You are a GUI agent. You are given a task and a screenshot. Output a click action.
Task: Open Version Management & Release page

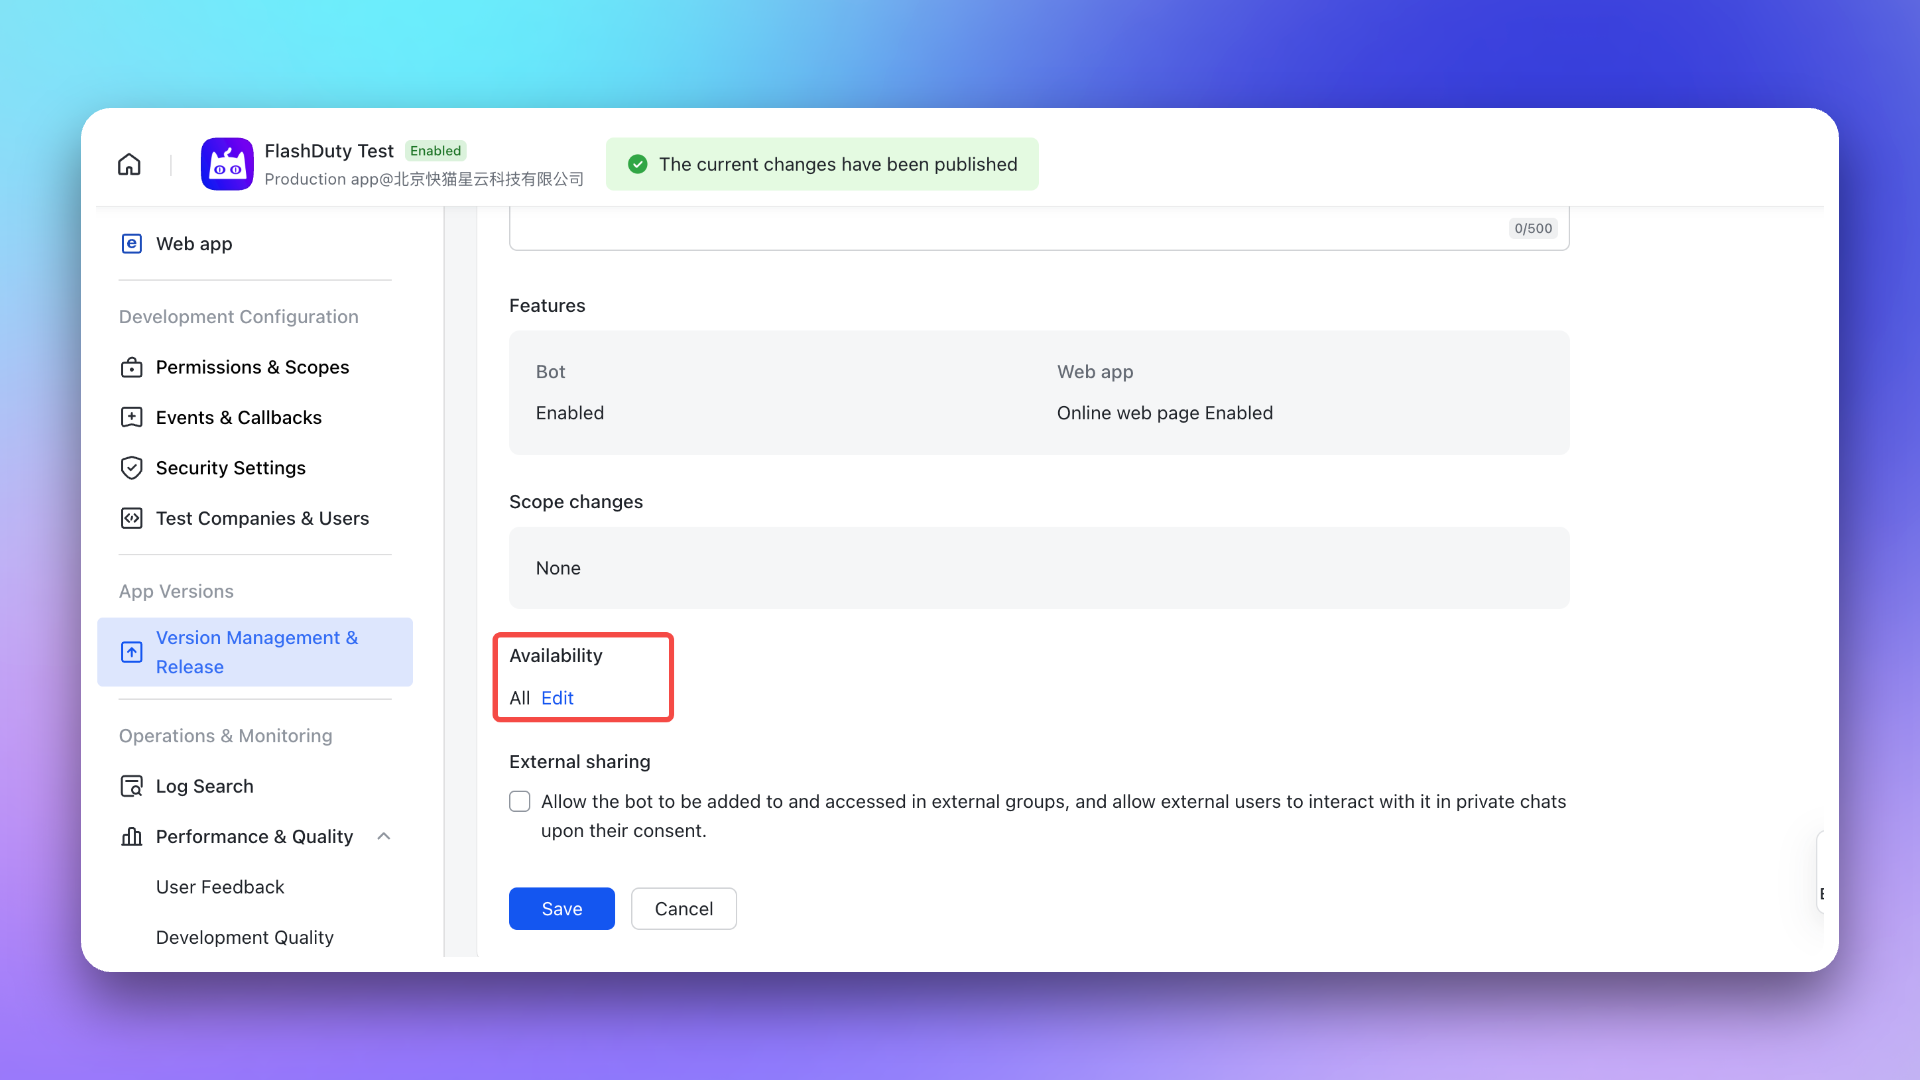(256, 652)
